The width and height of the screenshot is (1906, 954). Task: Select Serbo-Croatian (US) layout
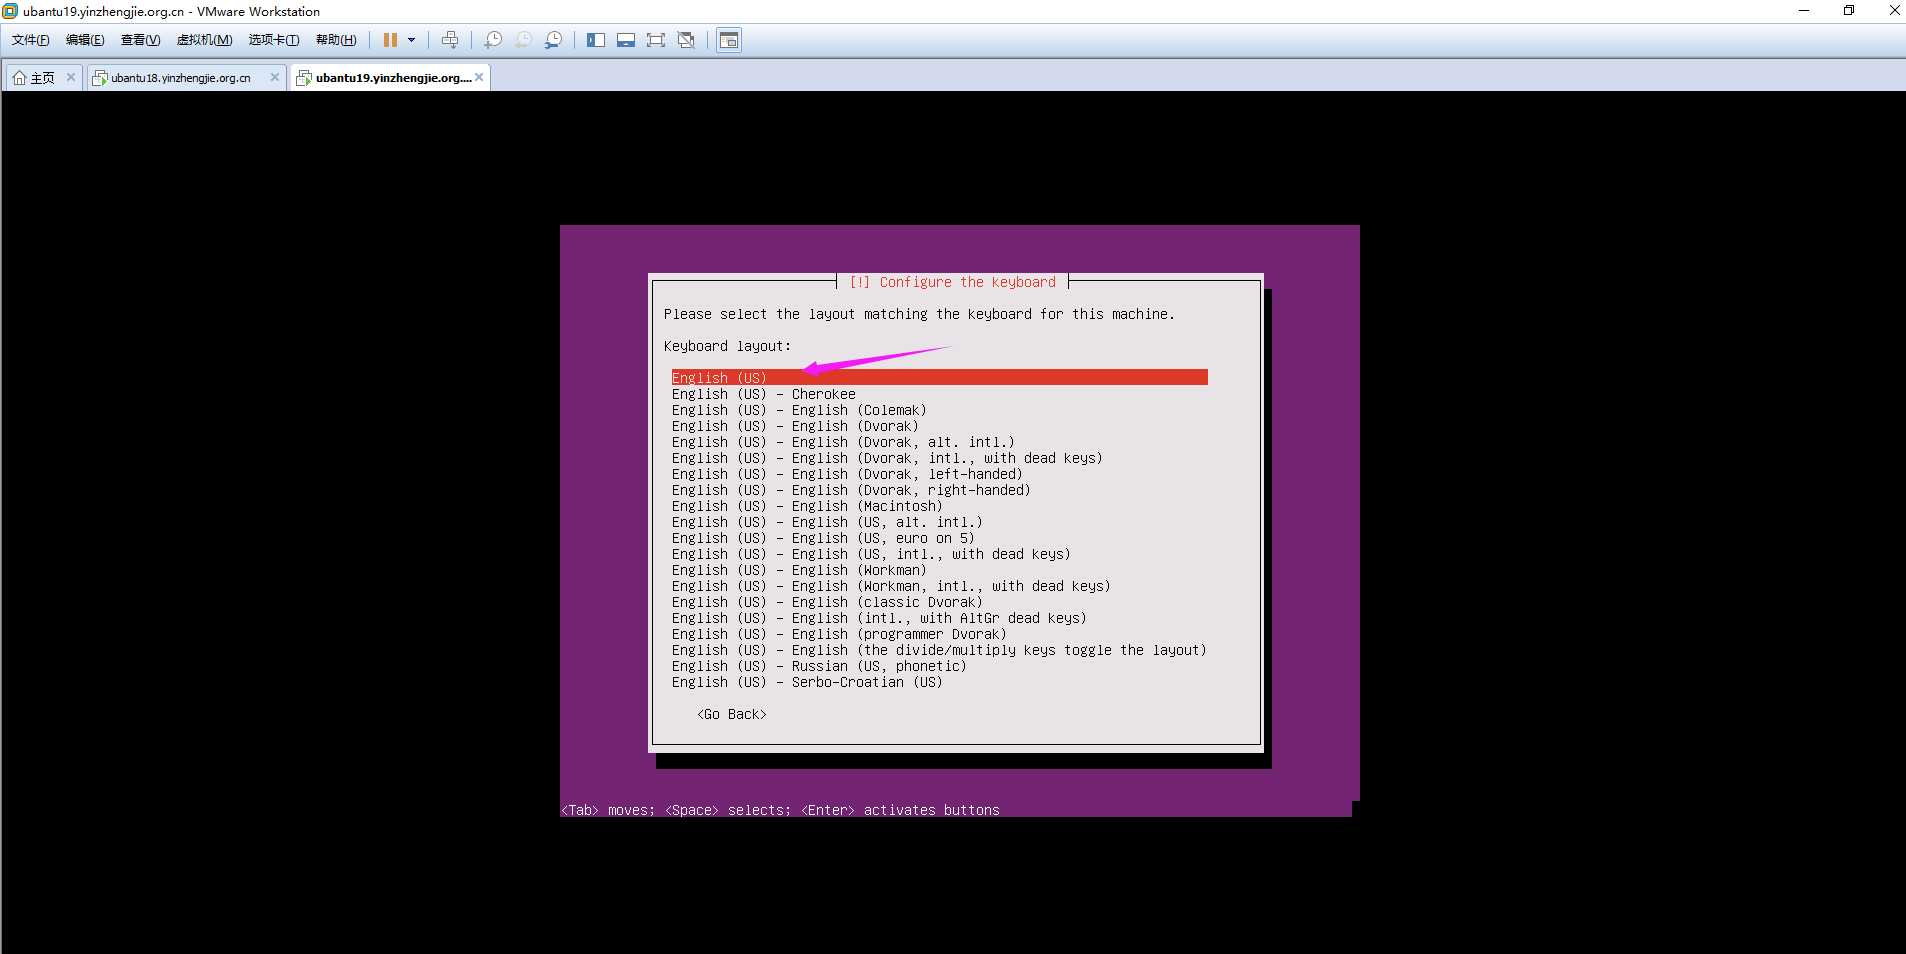click(807, 682)
